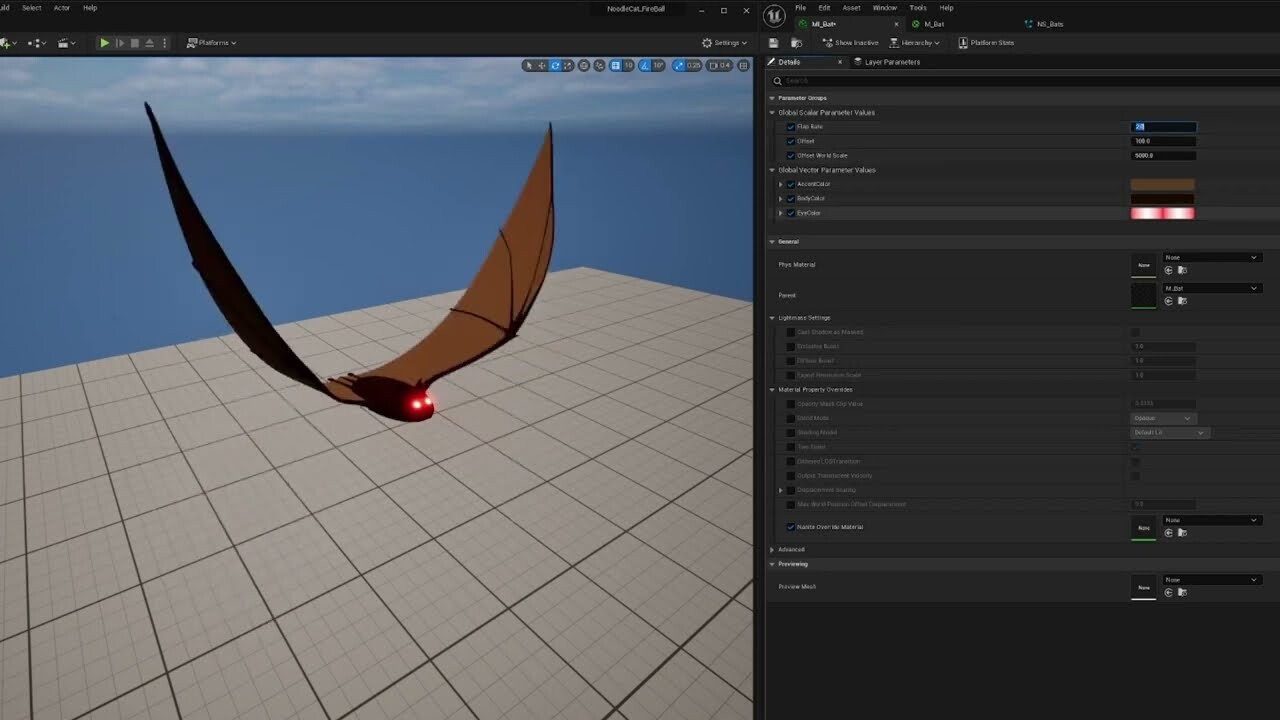This screenshot has width=1280, height=720.
Task: Click the grid snap size value of 10
Action: tap(628, 65)
